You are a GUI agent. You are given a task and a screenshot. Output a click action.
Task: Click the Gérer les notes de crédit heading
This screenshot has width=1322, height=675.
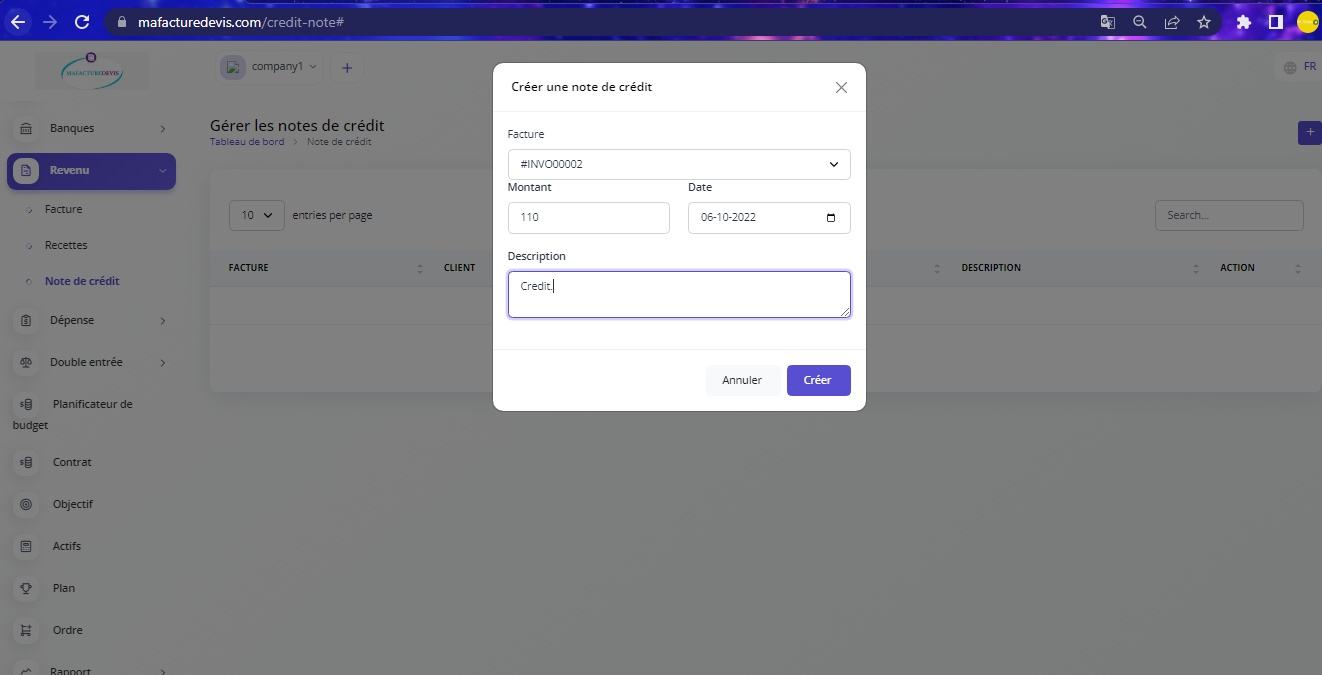297,126
